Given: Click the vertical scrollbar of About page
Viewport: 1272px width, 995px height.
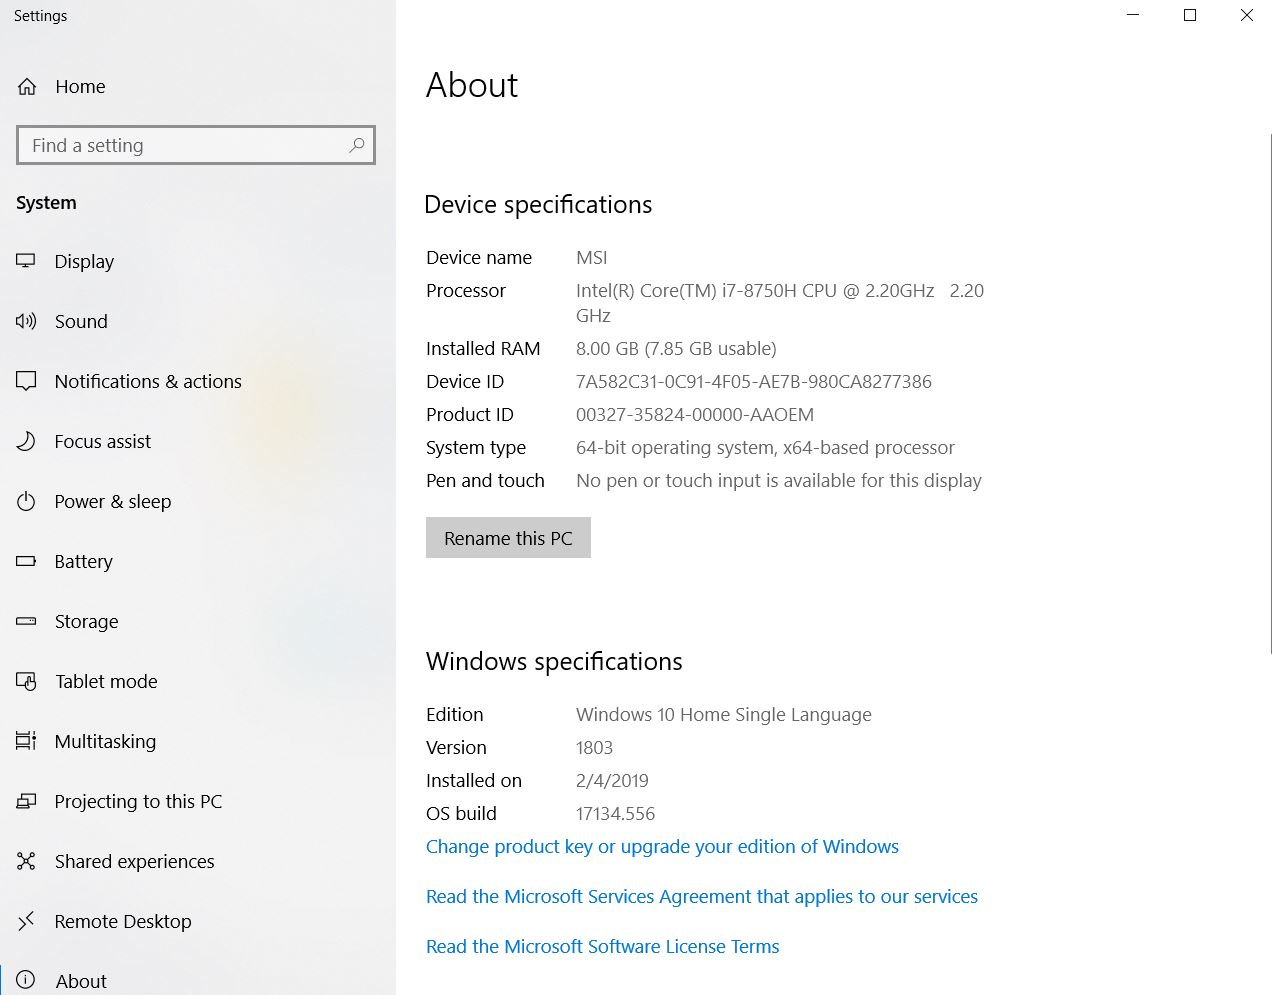Looking at the screenshot, I should pyautogui.click(x=1270, y=393).
